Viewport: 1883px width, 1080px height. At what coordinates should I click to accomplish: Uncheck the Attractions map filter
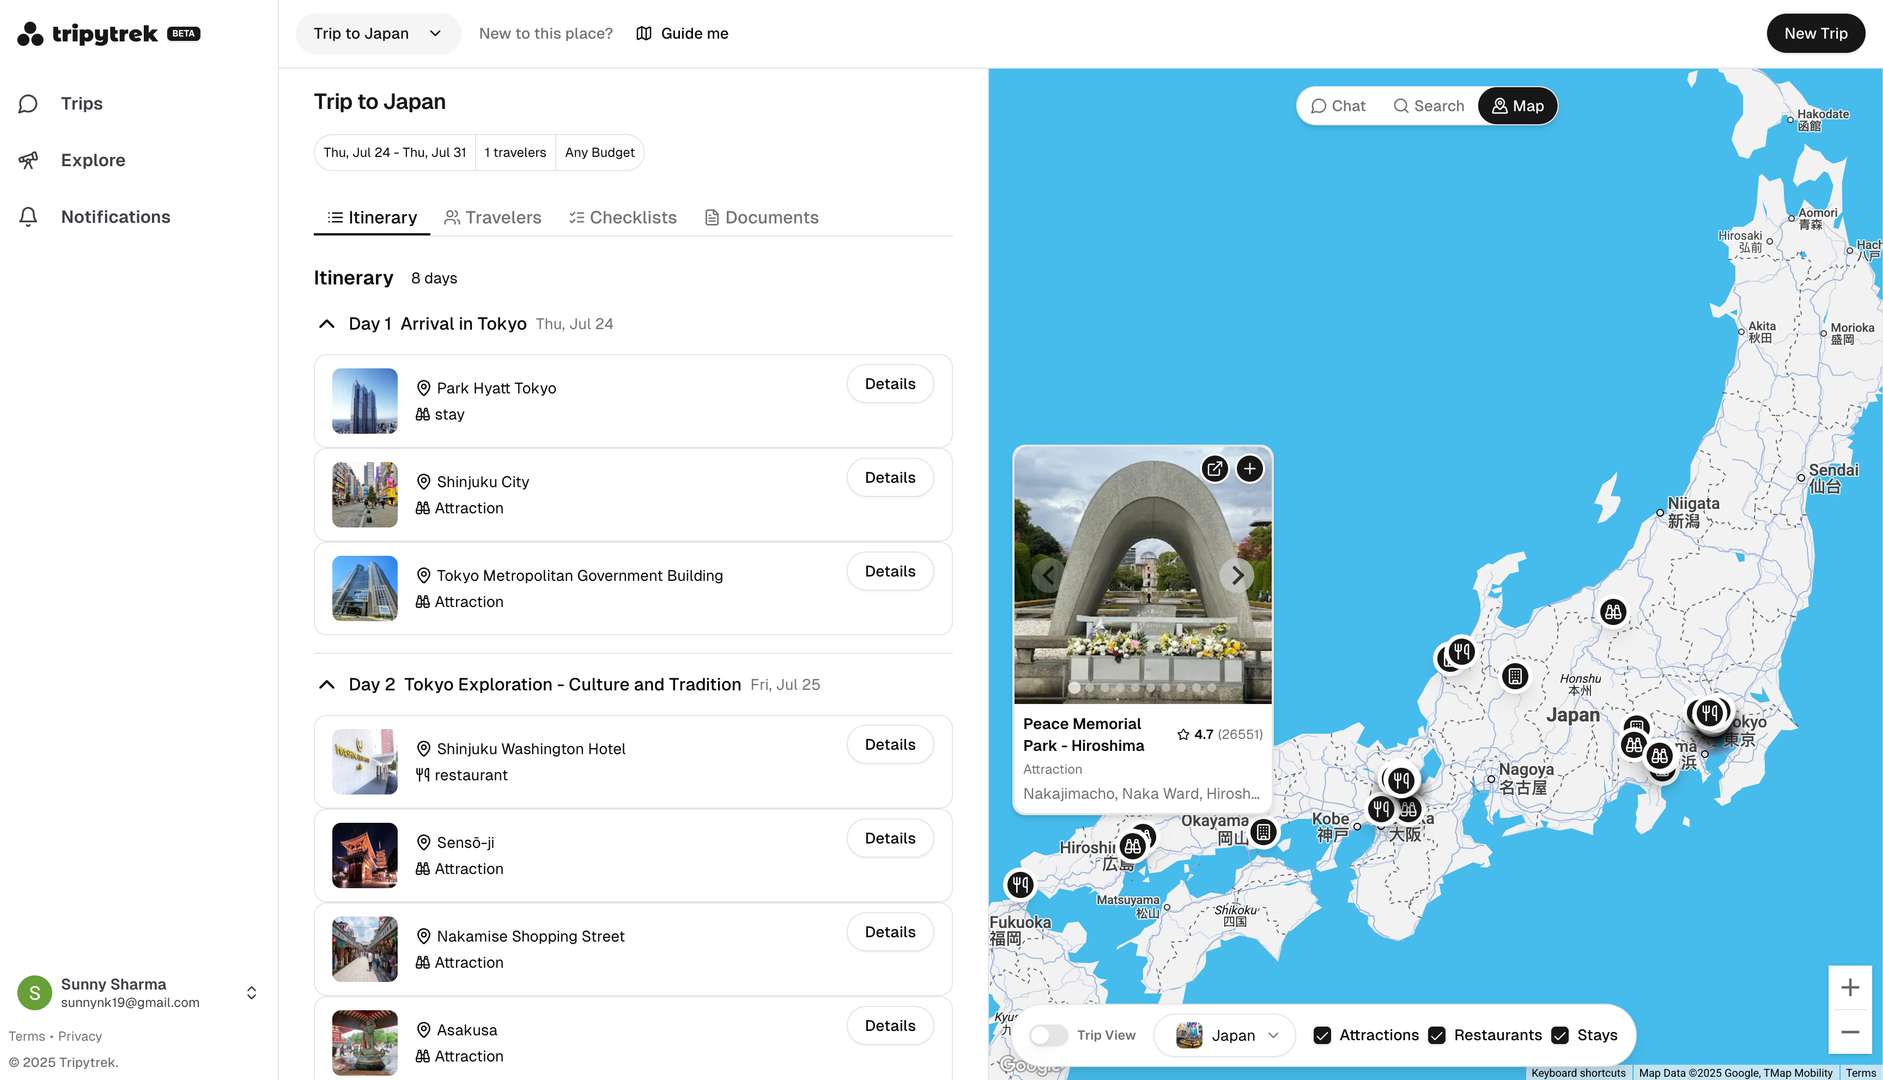(x=1322, y=1035)
